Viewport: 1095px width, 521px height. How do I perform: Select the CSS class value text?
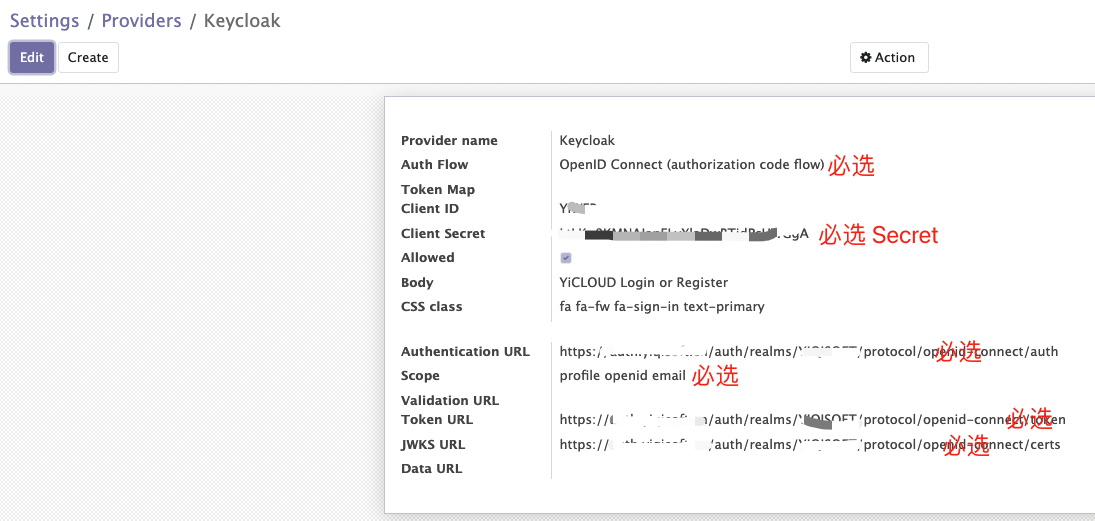[x=661, y=307]
